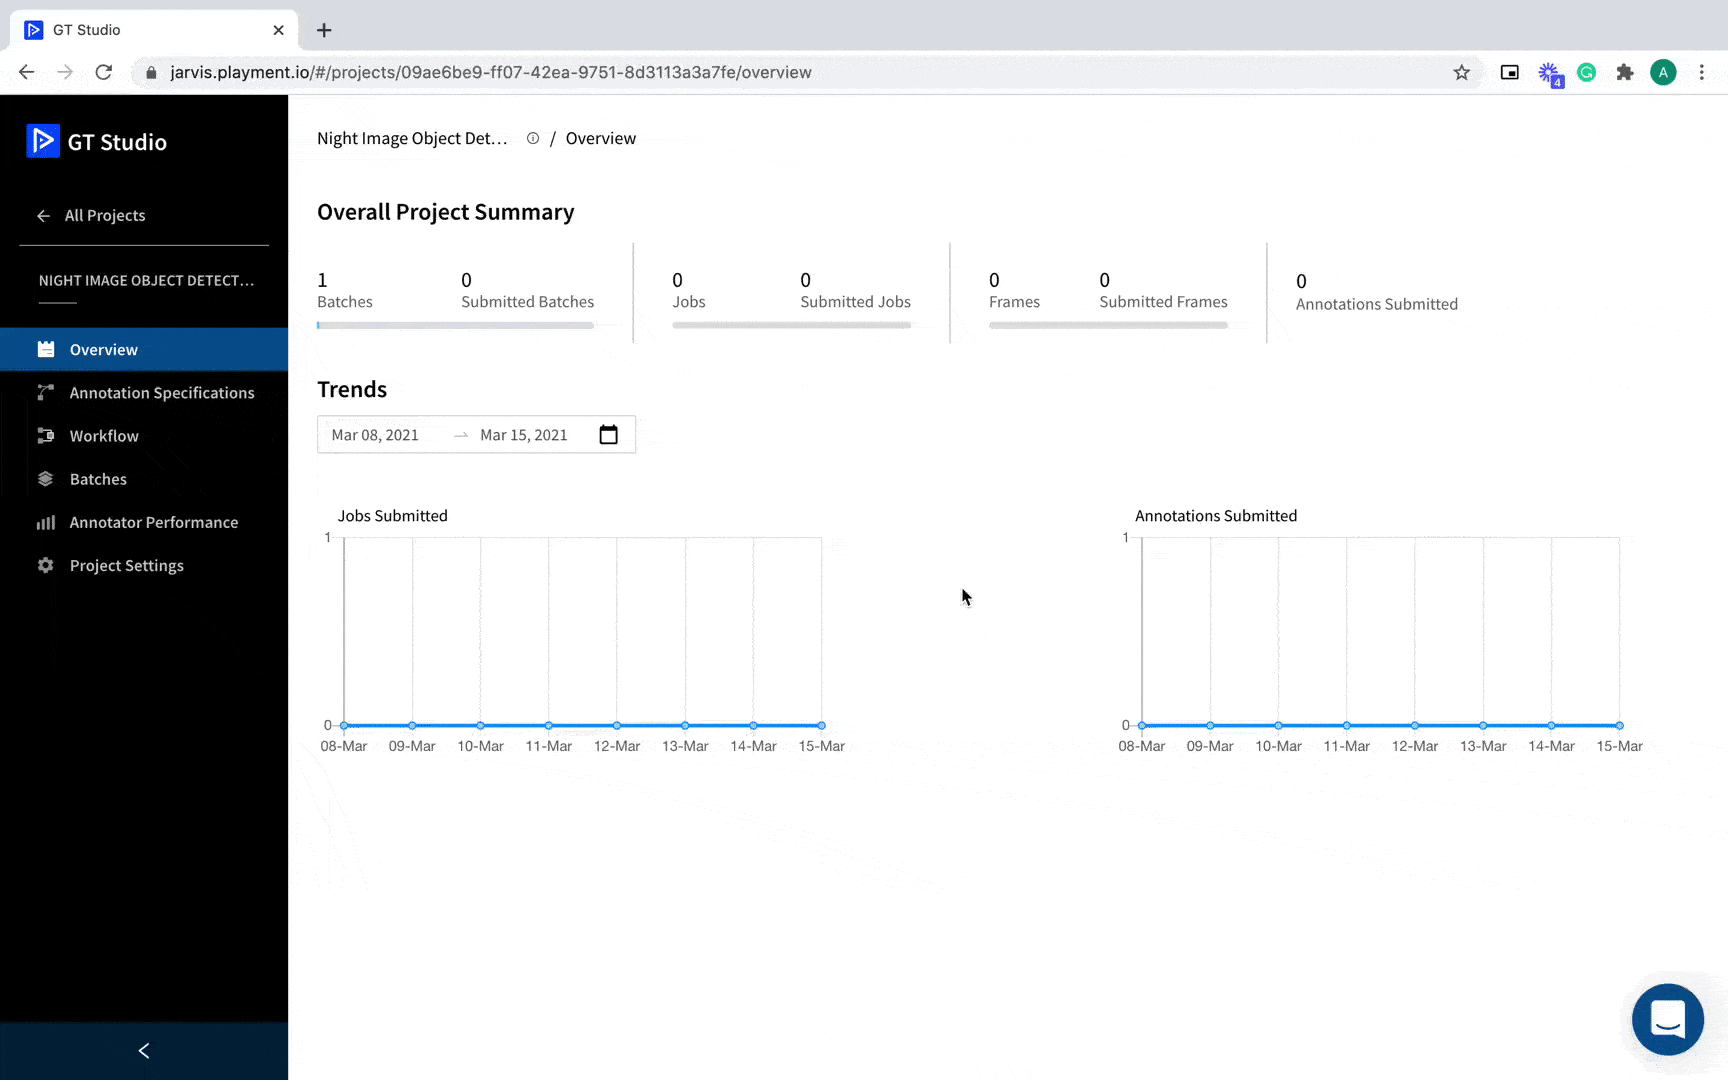
Task: Click the browser address bar URL
Action: [x=491, y=72]
